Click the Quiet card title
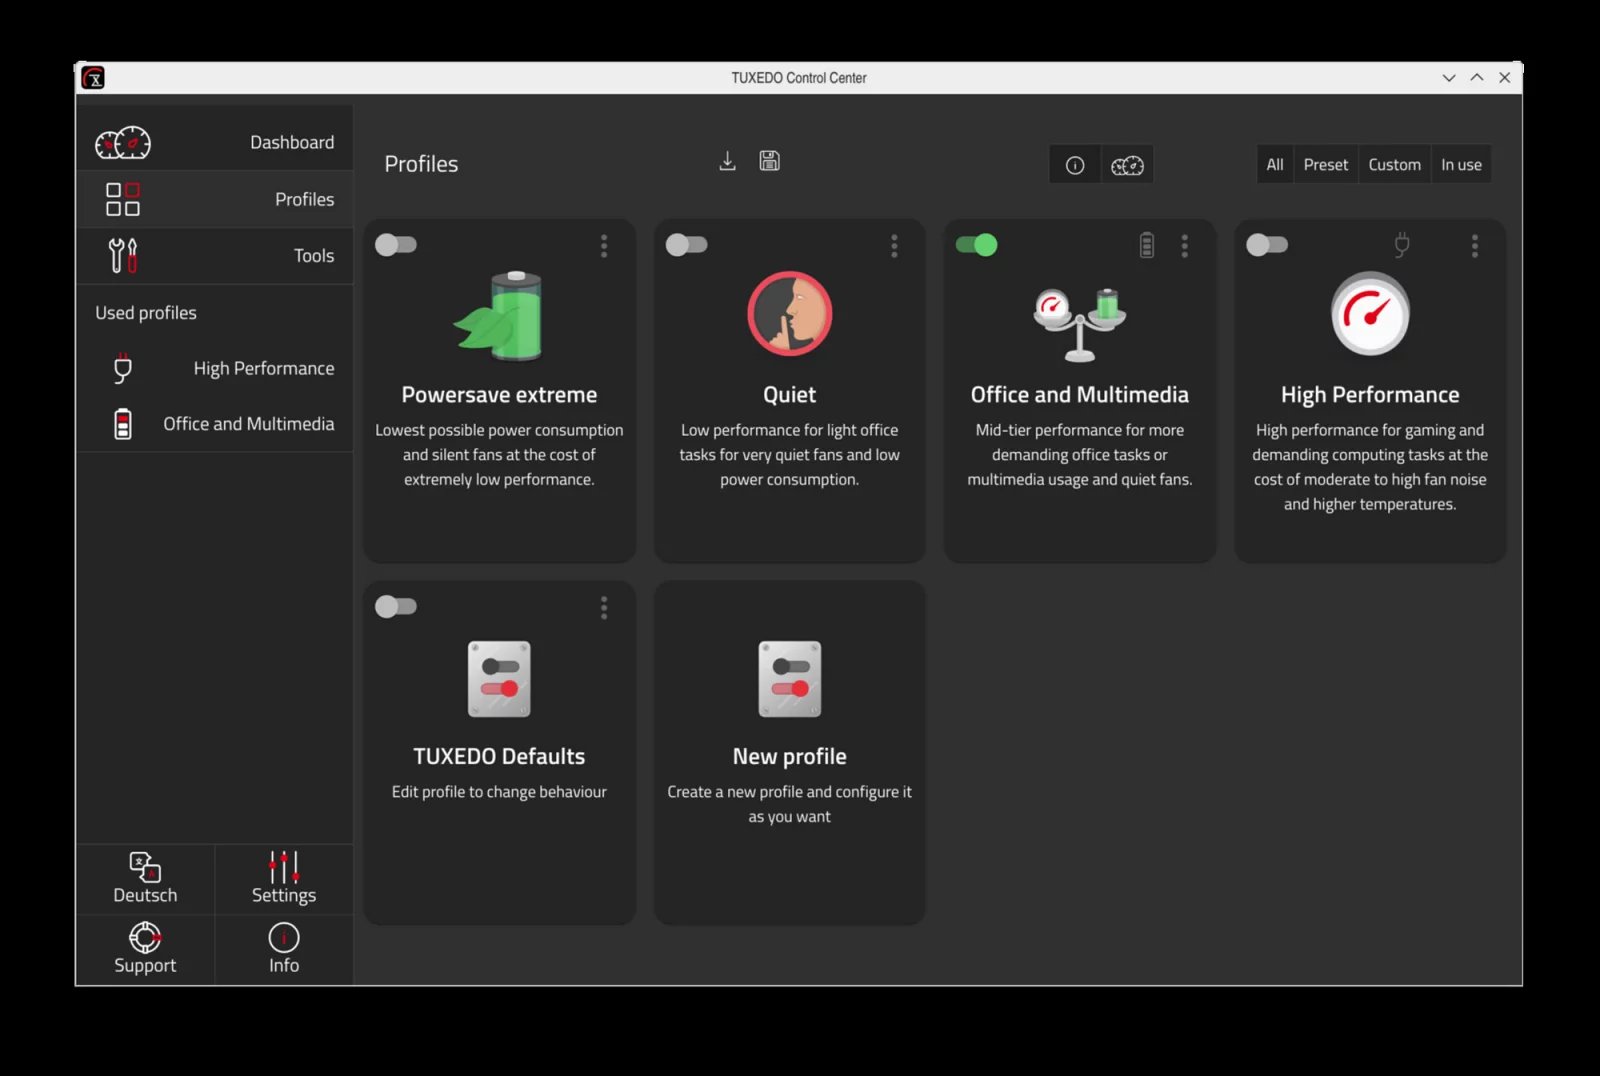The width and height of the screenshot is (1600, 1076). click(x=790, y=395)
